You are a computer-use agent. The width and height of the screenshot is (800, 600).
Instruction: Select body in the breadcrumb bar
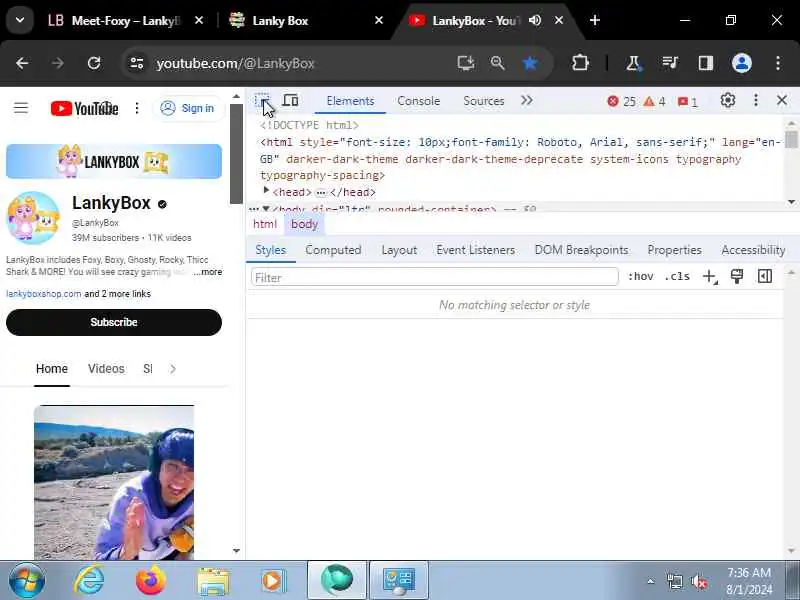304,224
